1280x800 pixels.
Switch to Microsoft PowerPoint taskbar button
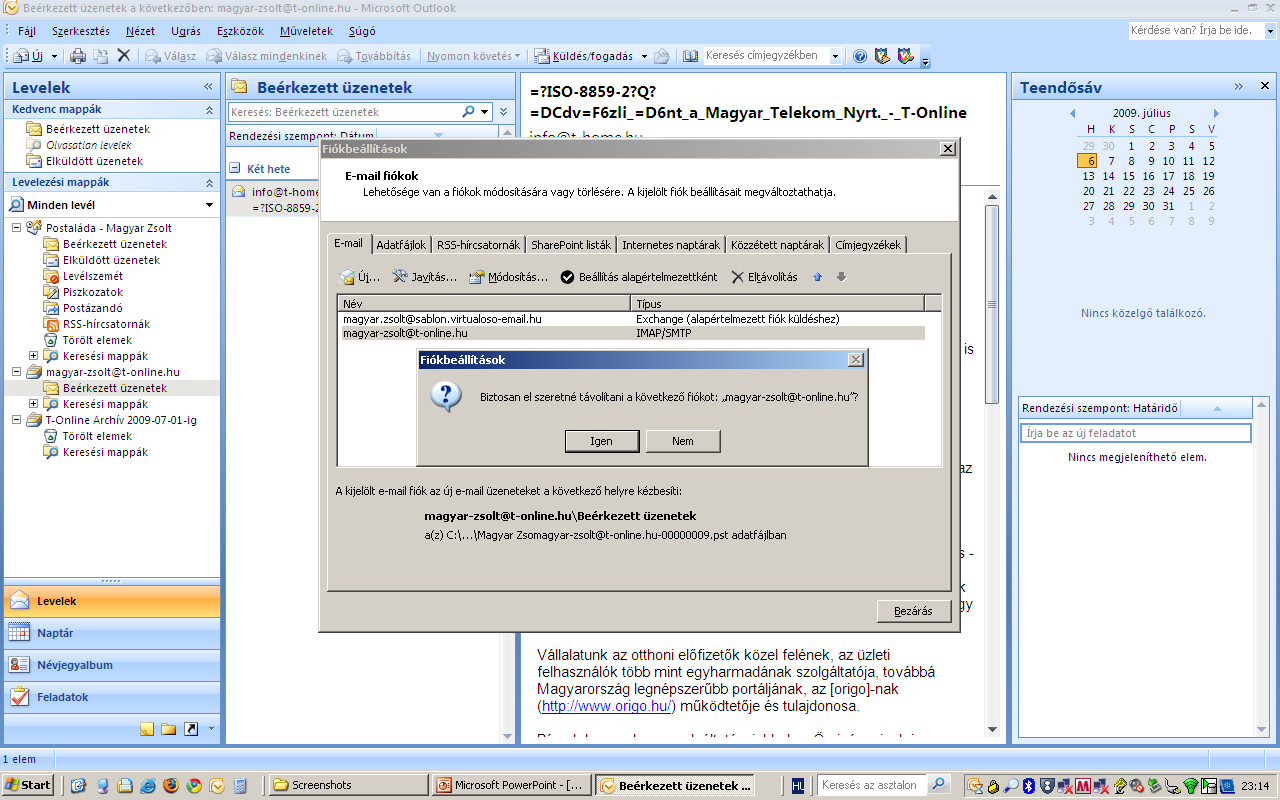513,785
